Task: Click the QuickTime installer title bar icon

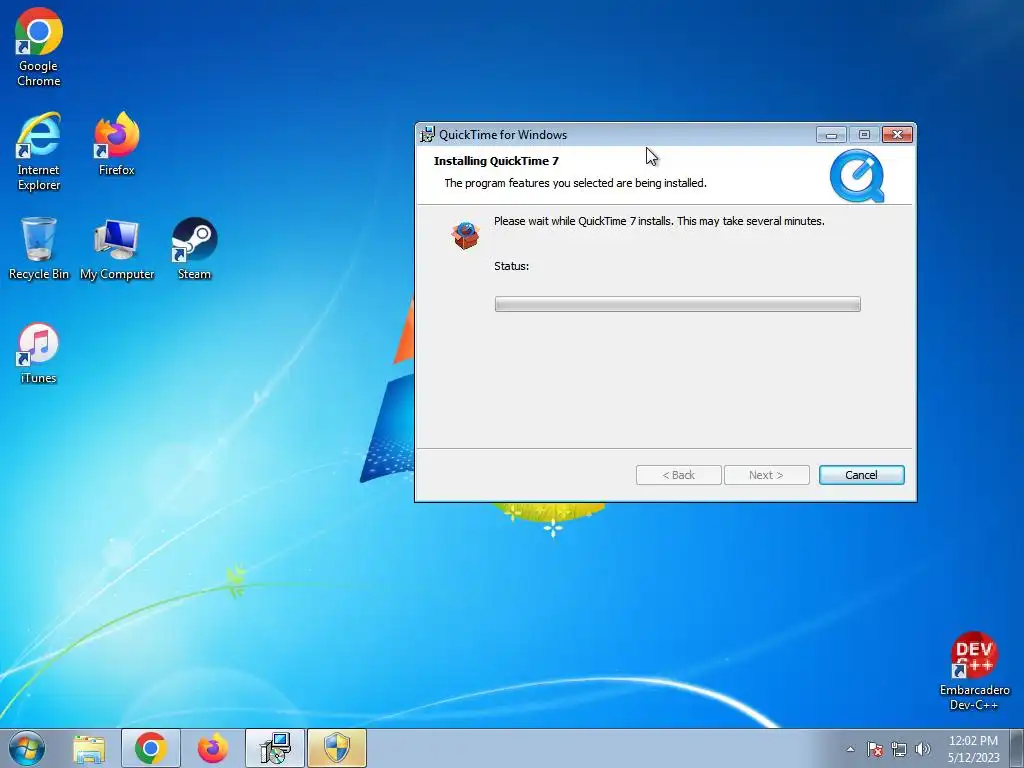Action: pyautogui.click(x=427, y=135)
